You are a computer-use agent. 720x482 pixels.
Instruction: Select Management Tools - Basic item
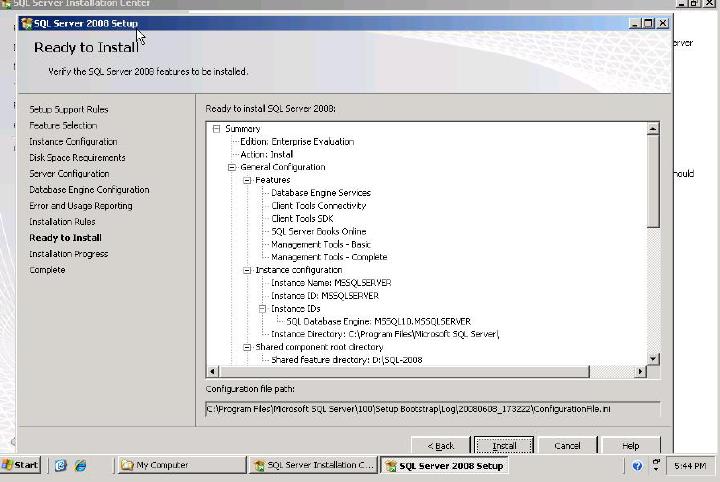pos(321,245)
